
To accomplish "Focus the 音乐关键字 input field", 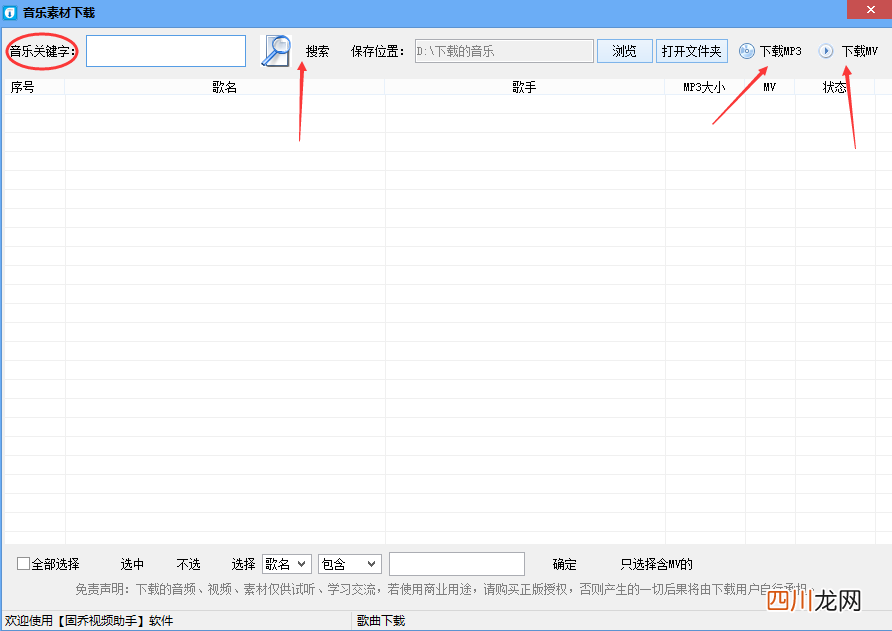I will (x=166, y=51).
